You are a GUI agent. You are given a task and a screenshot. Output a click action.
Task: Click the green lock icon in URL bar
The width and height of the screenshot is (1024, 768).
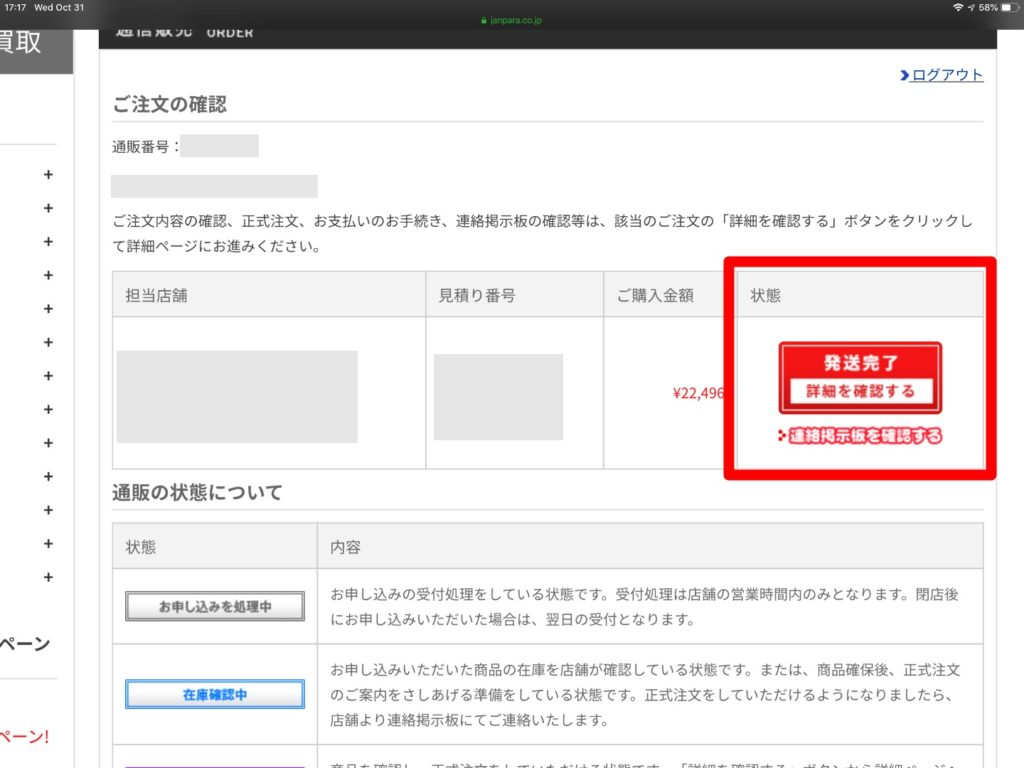pos(484,19)
